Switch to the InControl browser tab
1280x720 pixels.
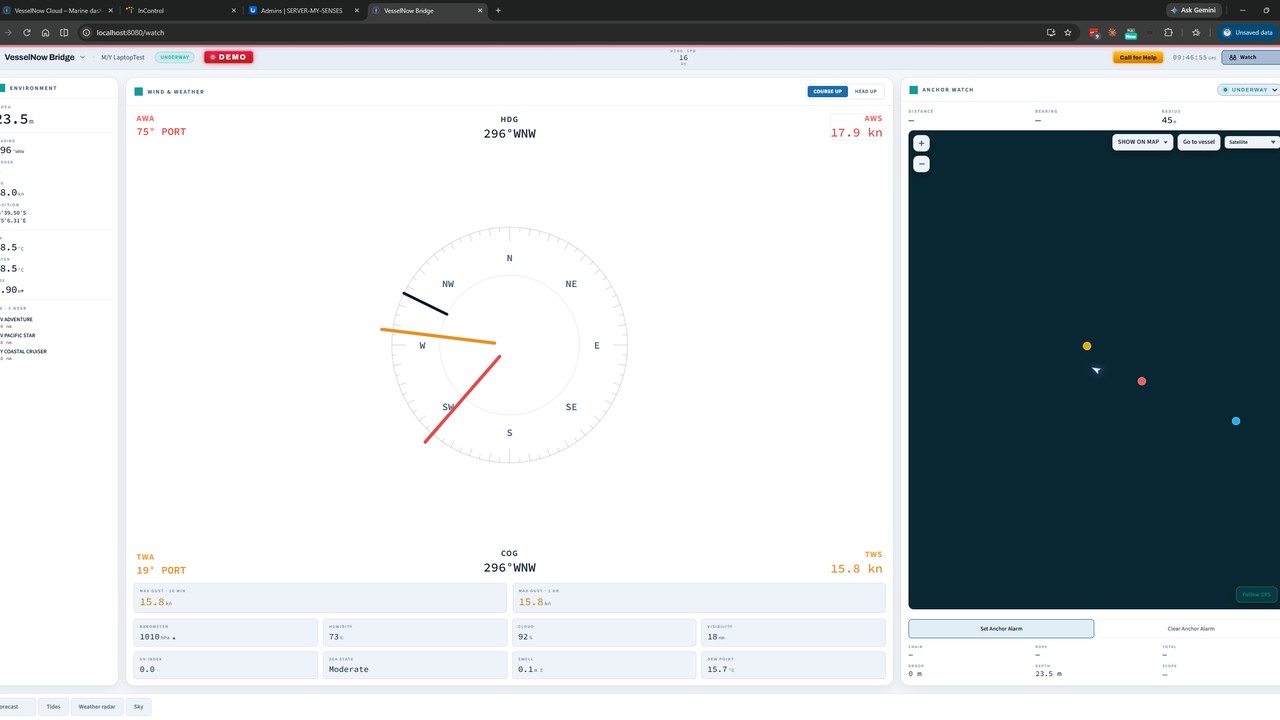click(181, 10)
